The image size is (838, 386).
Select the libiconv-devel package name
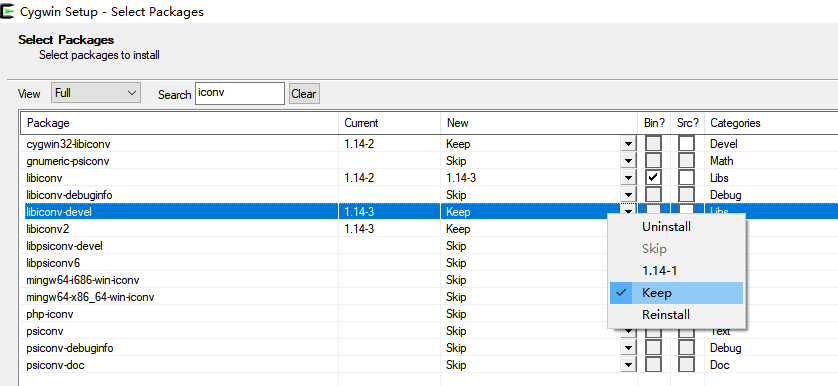point(59,212)
